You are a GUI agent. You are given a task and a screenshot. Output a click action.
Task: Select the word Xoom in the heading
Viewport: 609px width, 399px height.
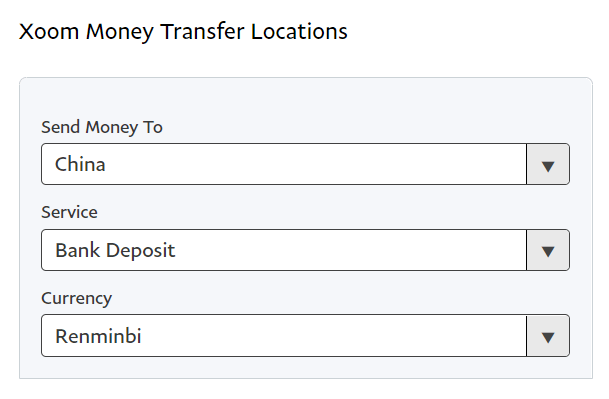(x=49, y=32)
